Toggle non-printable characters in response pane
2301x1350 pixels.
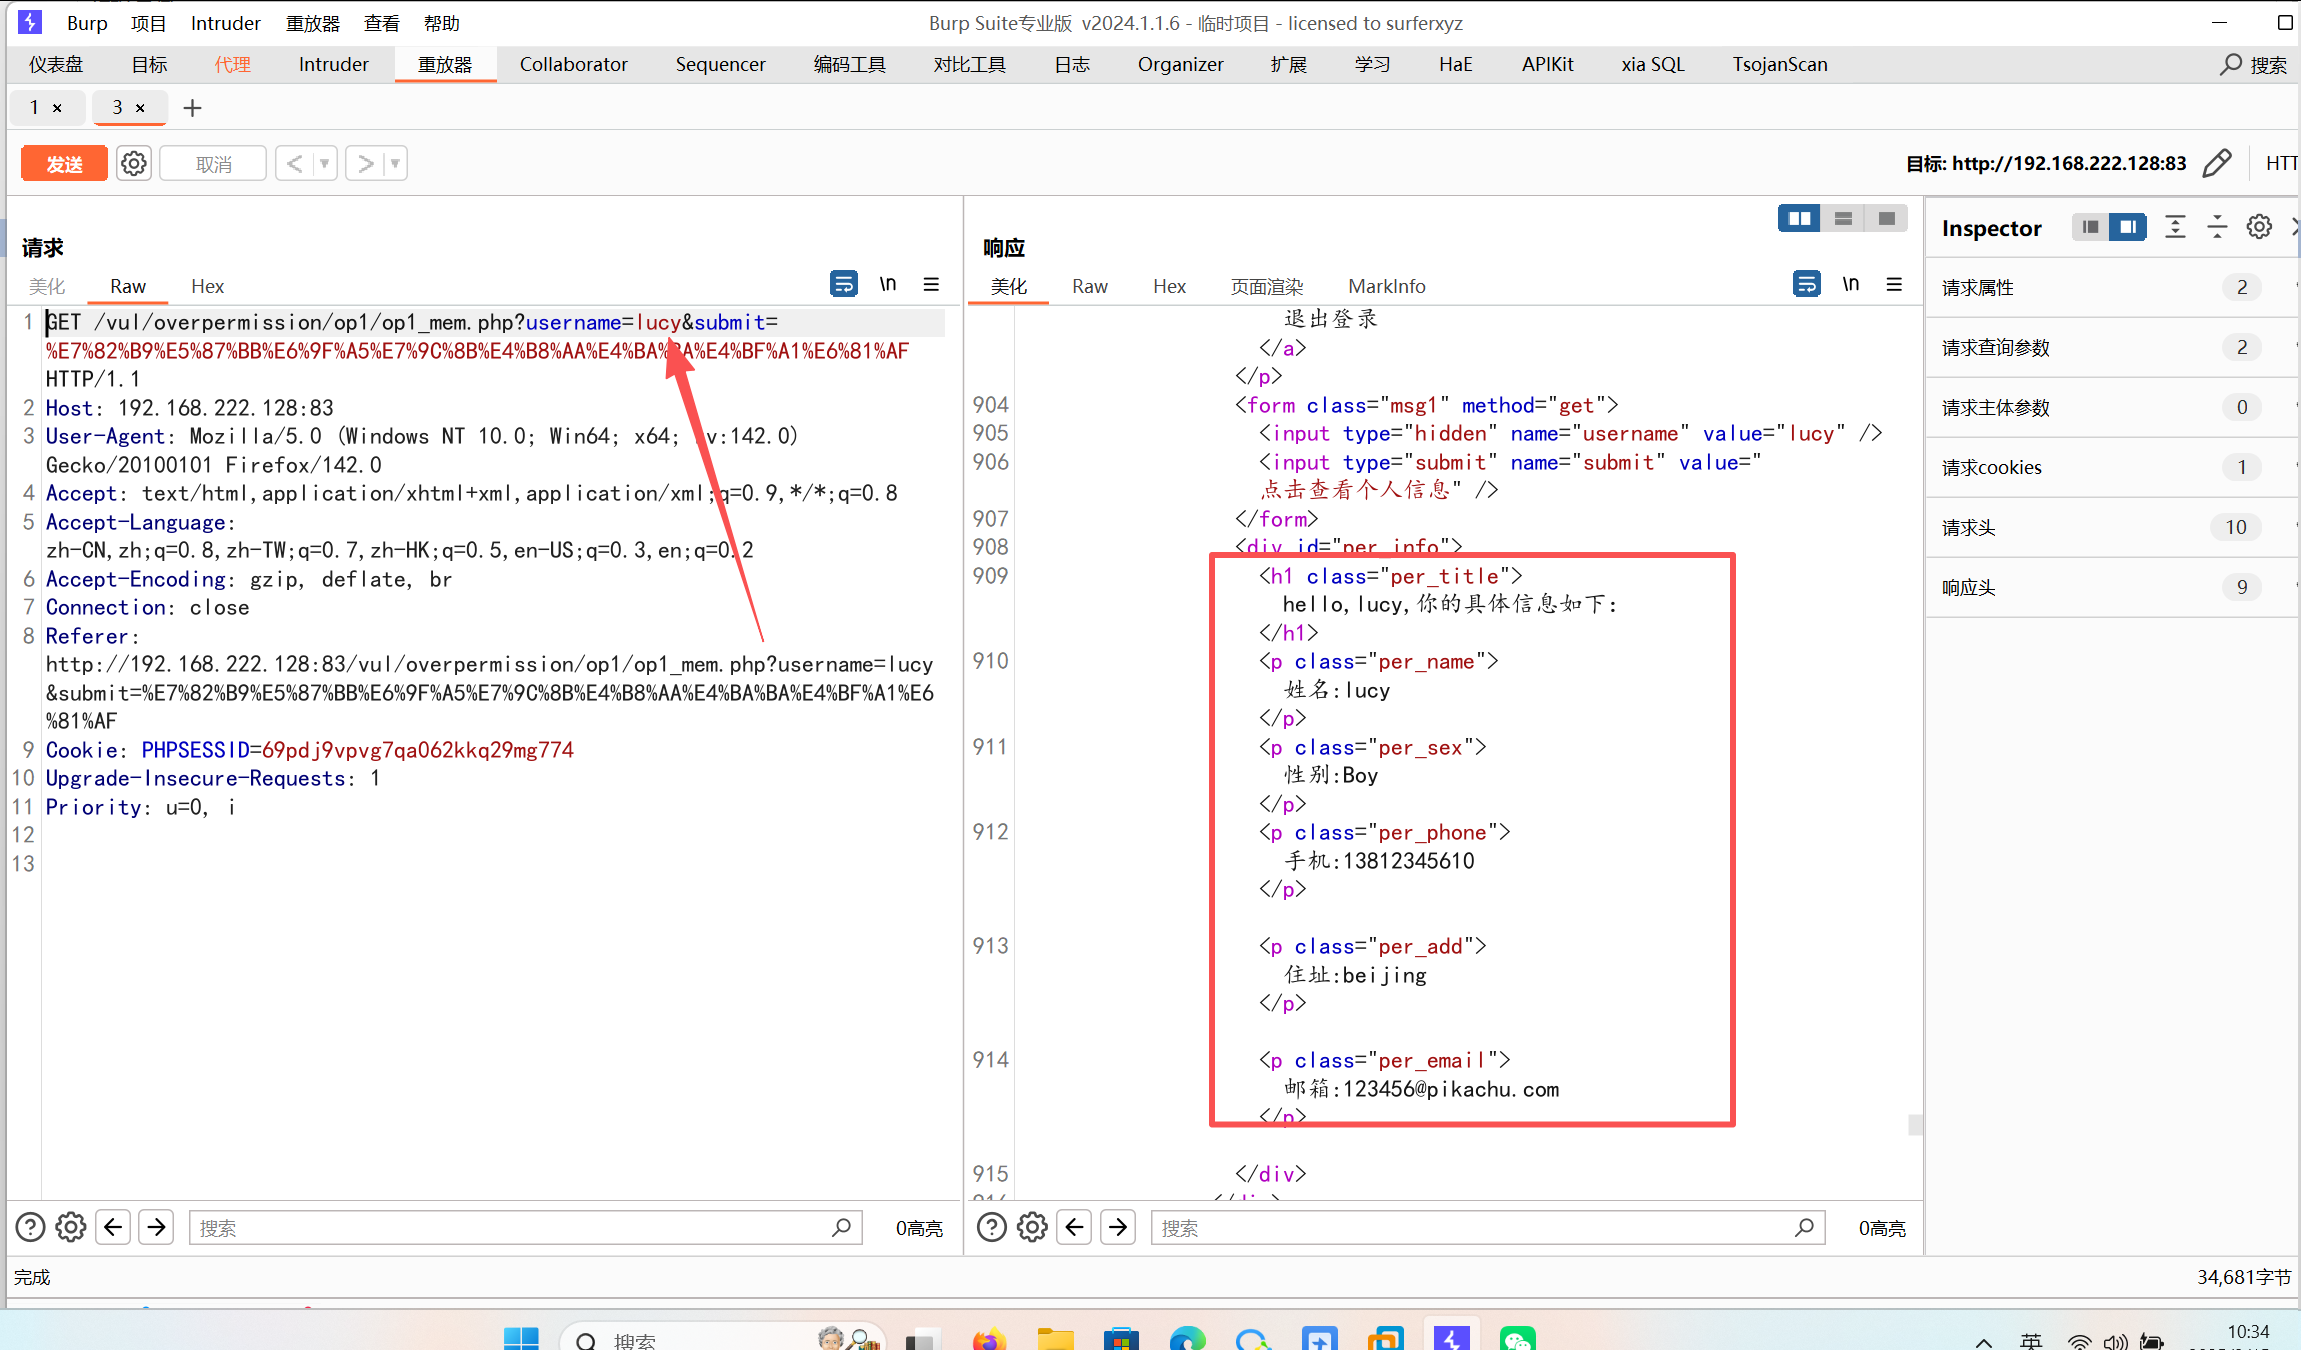tap(1850, 284)
